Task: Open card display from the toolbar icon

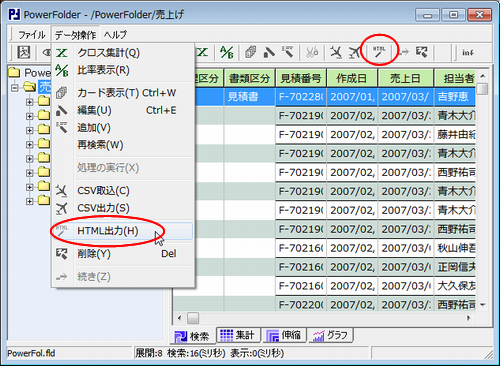Action: click(x=250, y=52)
